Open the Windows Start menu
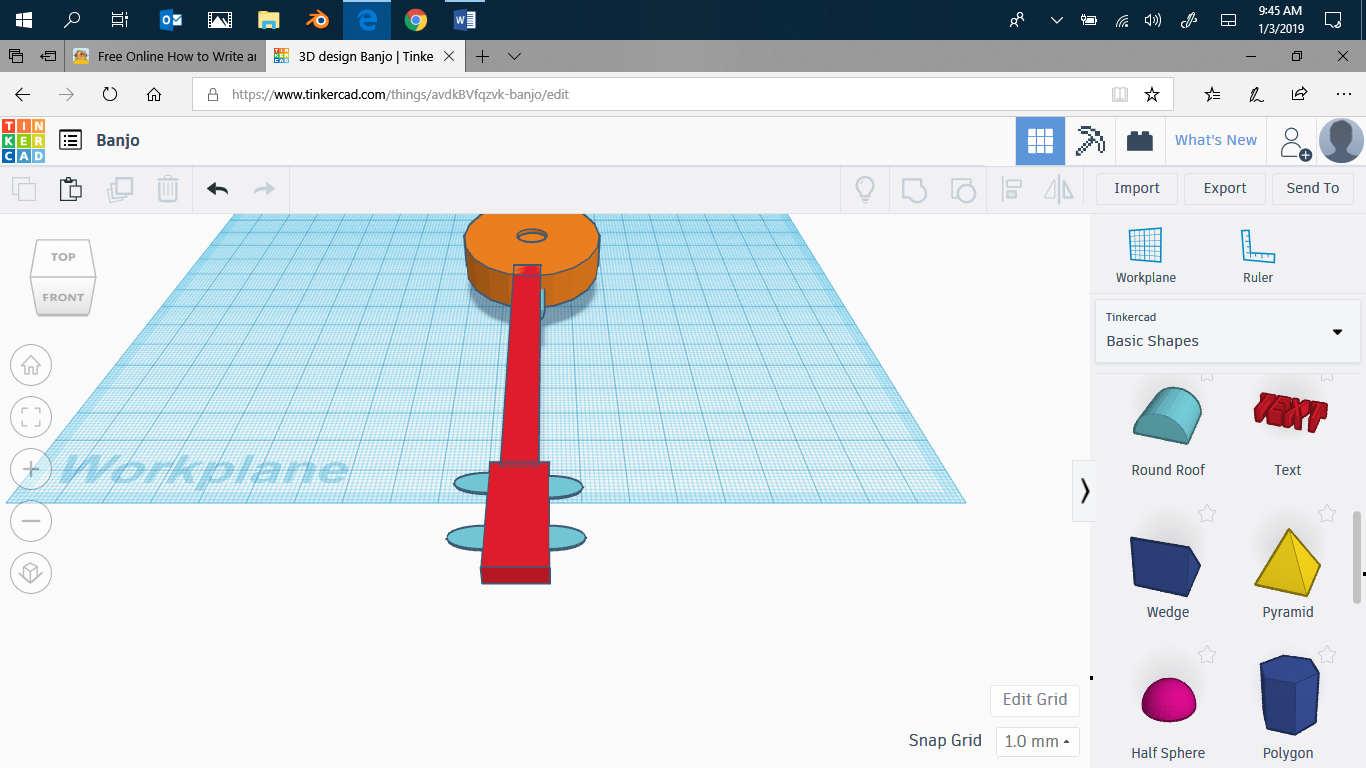The image size is (1366, 768). (x=24, y=19)
